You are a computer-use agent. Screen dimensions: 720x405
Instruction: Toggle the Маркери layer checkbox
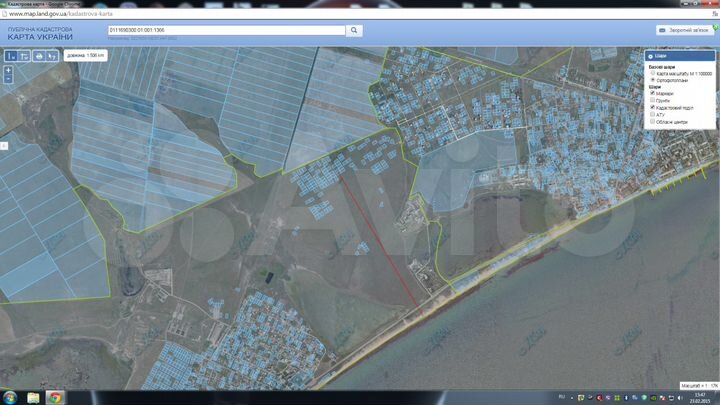coord(652,93)
